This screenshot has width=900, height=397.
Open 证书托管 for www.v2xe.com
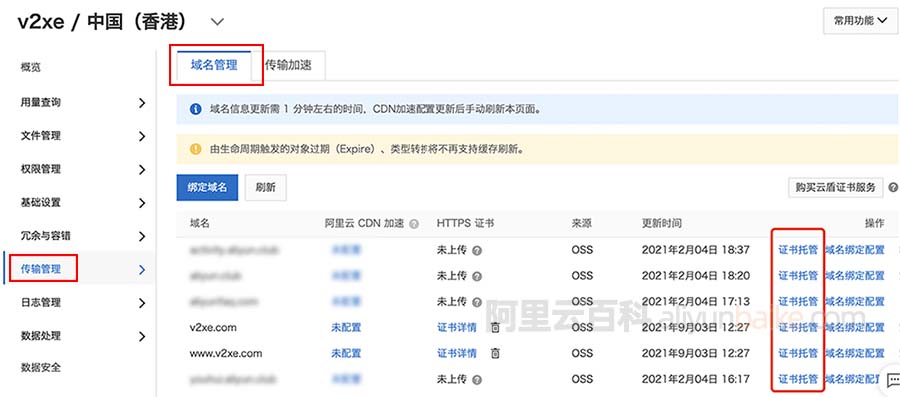point(798,353)
